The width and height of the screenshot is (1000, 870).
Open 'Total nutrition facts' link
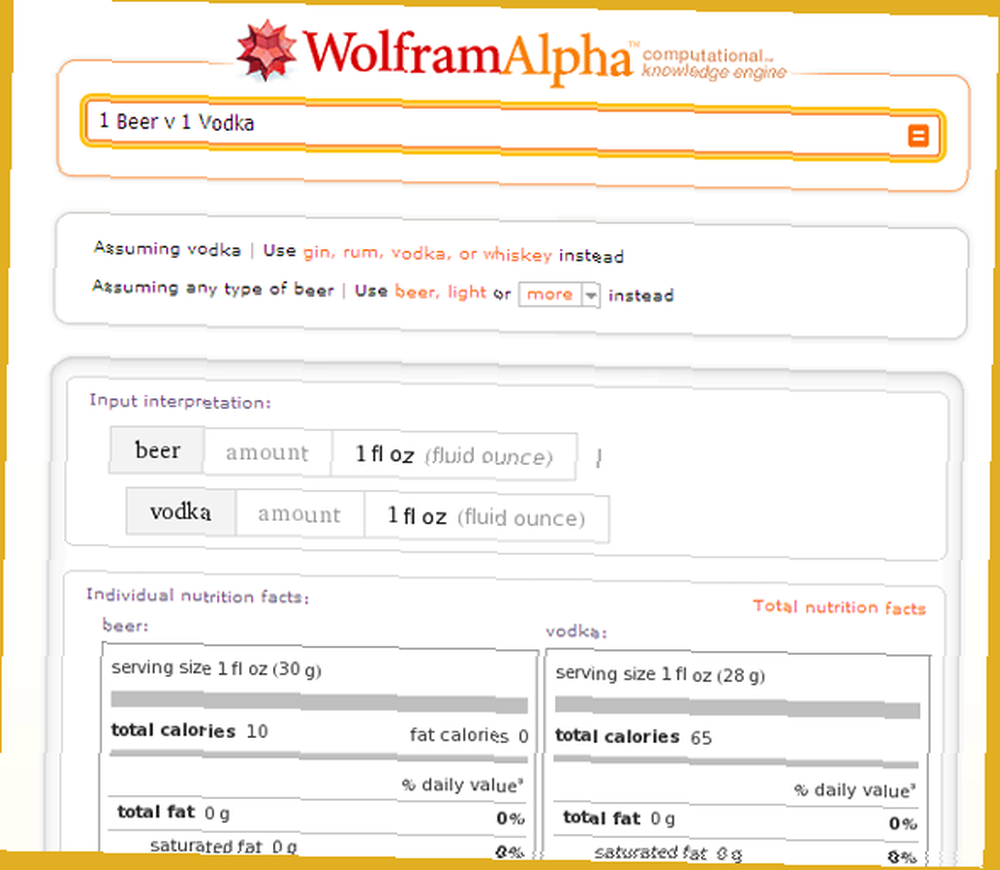(x=839, y=607)
